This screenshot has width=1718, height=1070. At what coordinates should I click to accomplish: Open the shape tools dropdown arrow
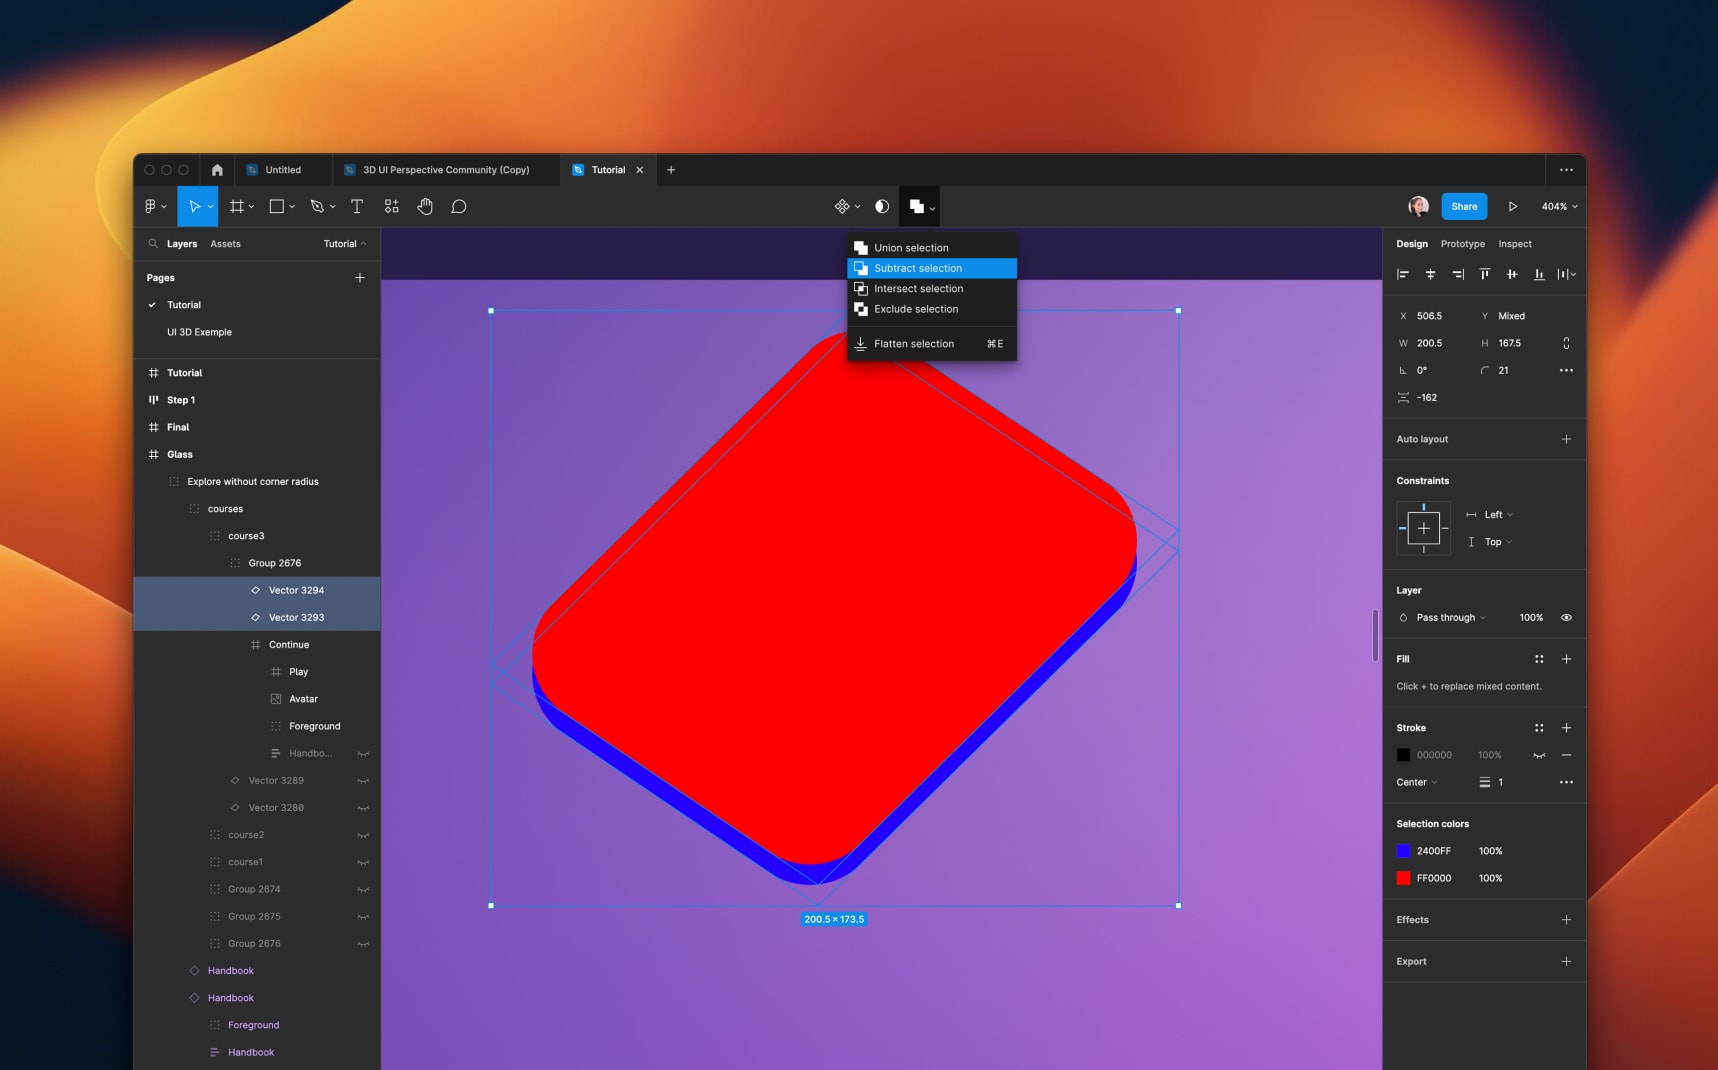coord(290,206)
